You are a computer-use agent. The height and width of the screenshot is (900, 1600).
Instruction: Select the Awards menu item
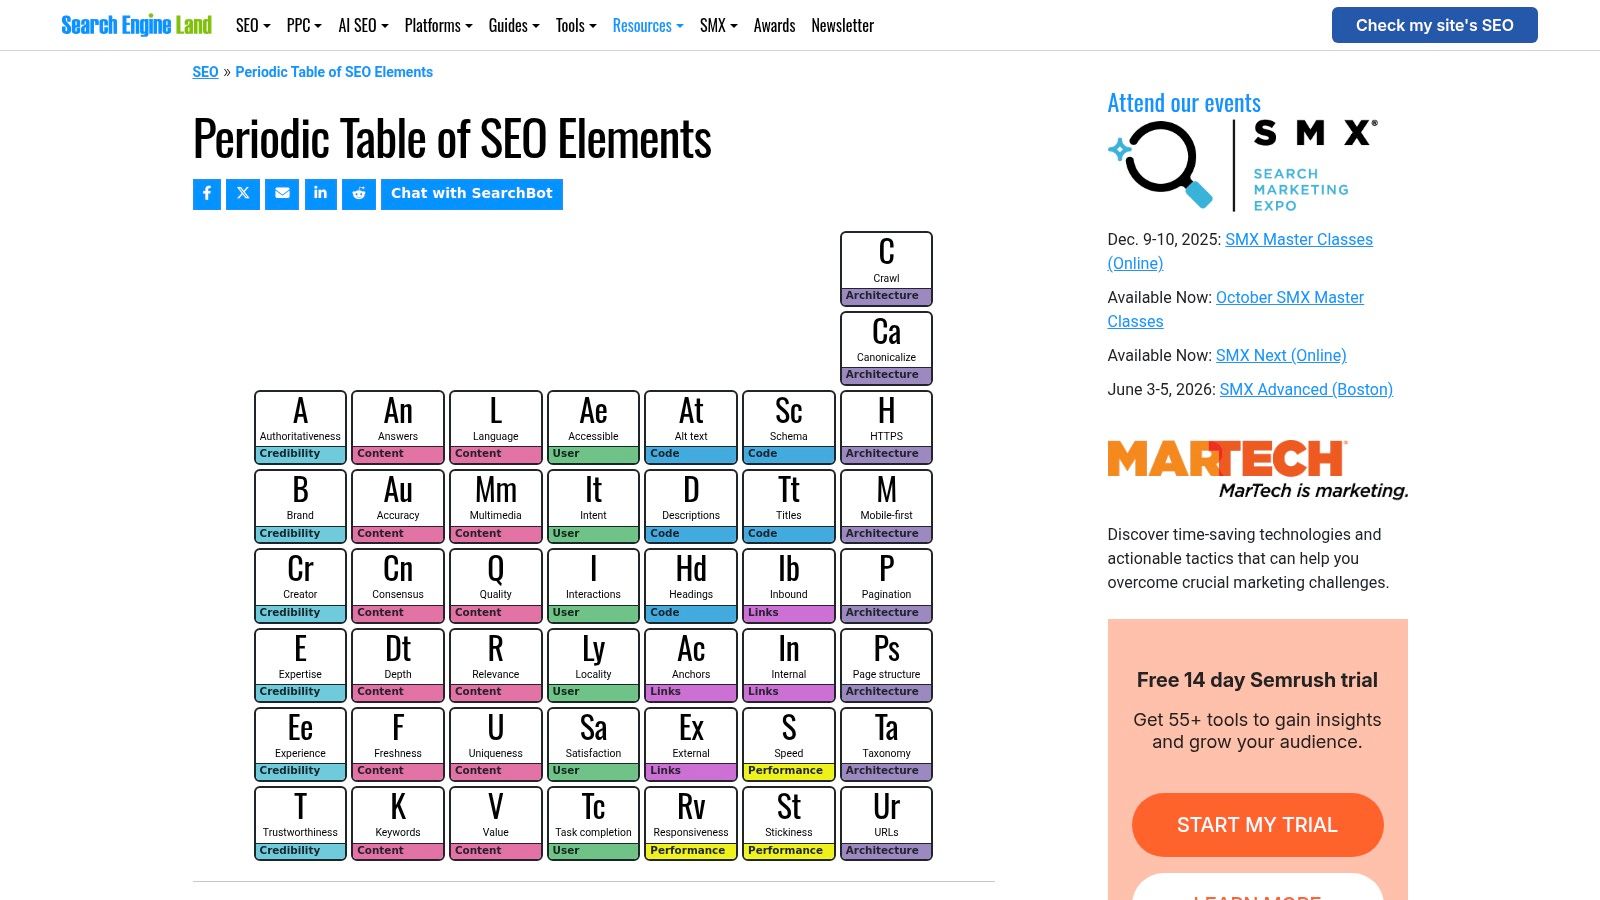(774, 25)
